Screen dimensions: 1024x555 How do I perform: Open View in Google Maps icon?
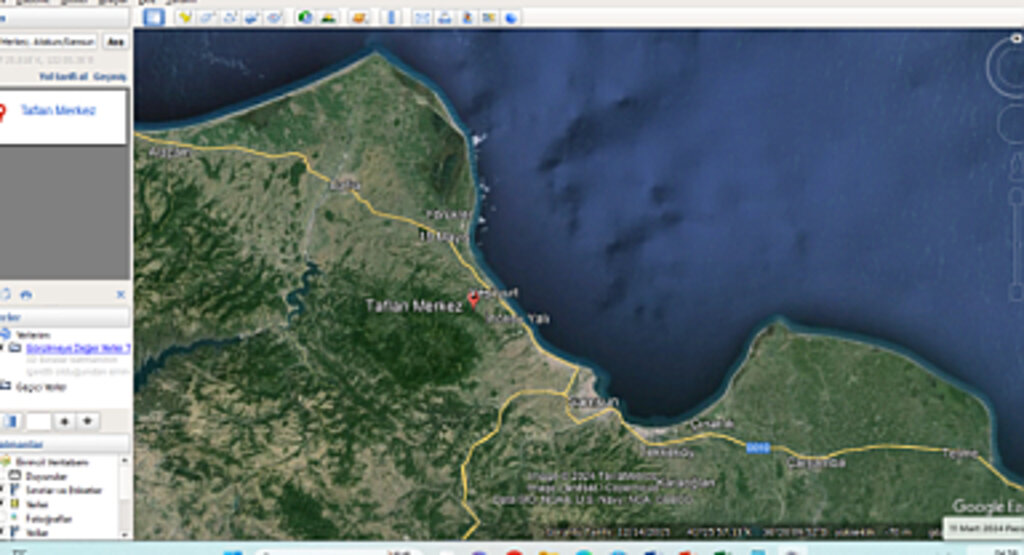click(x=488, y=18)
